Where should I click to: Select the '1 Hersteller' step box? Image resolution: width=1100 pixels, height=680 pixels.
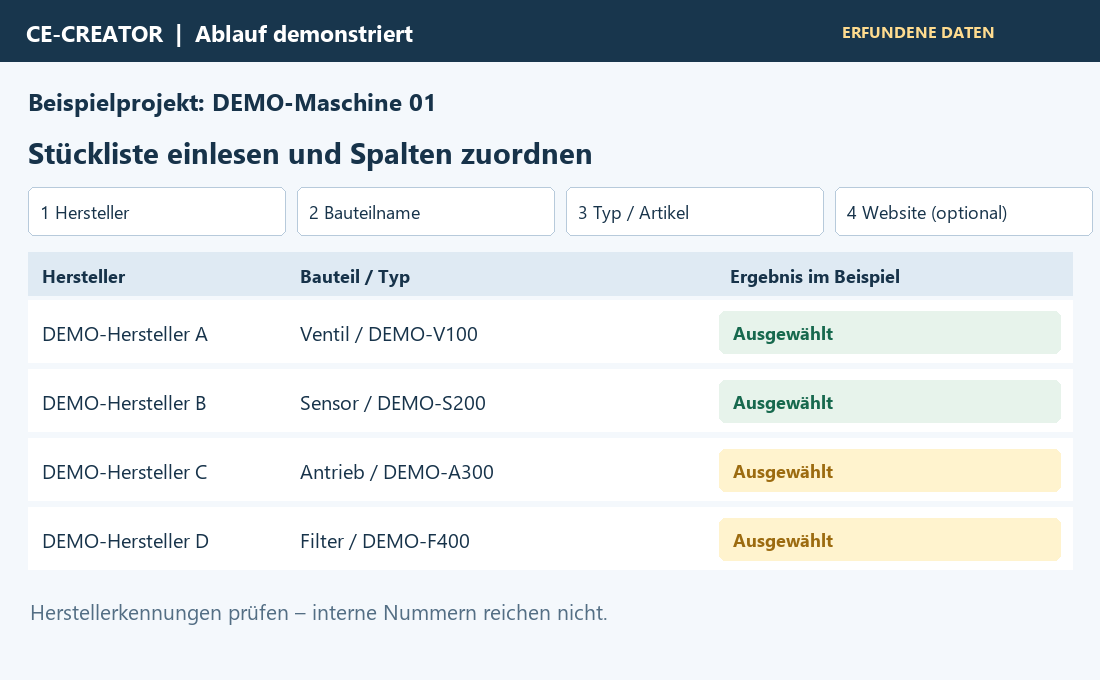pos(156,211)
